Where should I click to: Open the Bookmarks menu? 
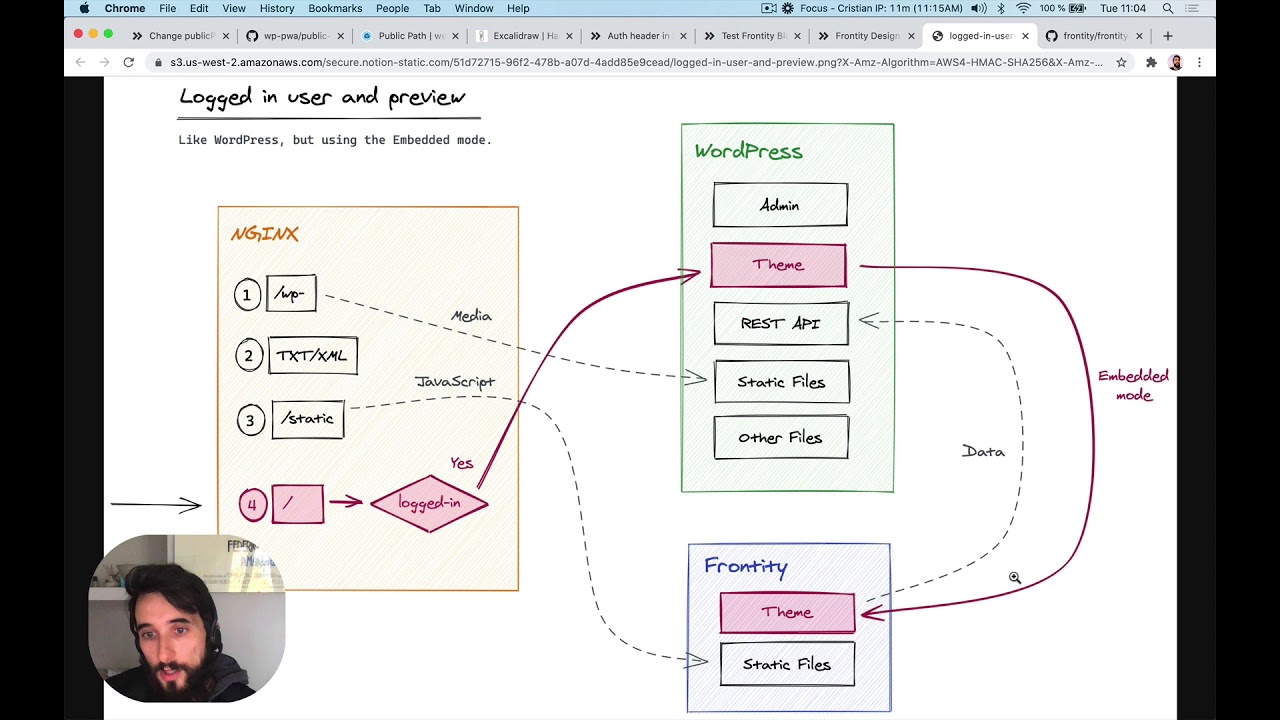(335, 9)
